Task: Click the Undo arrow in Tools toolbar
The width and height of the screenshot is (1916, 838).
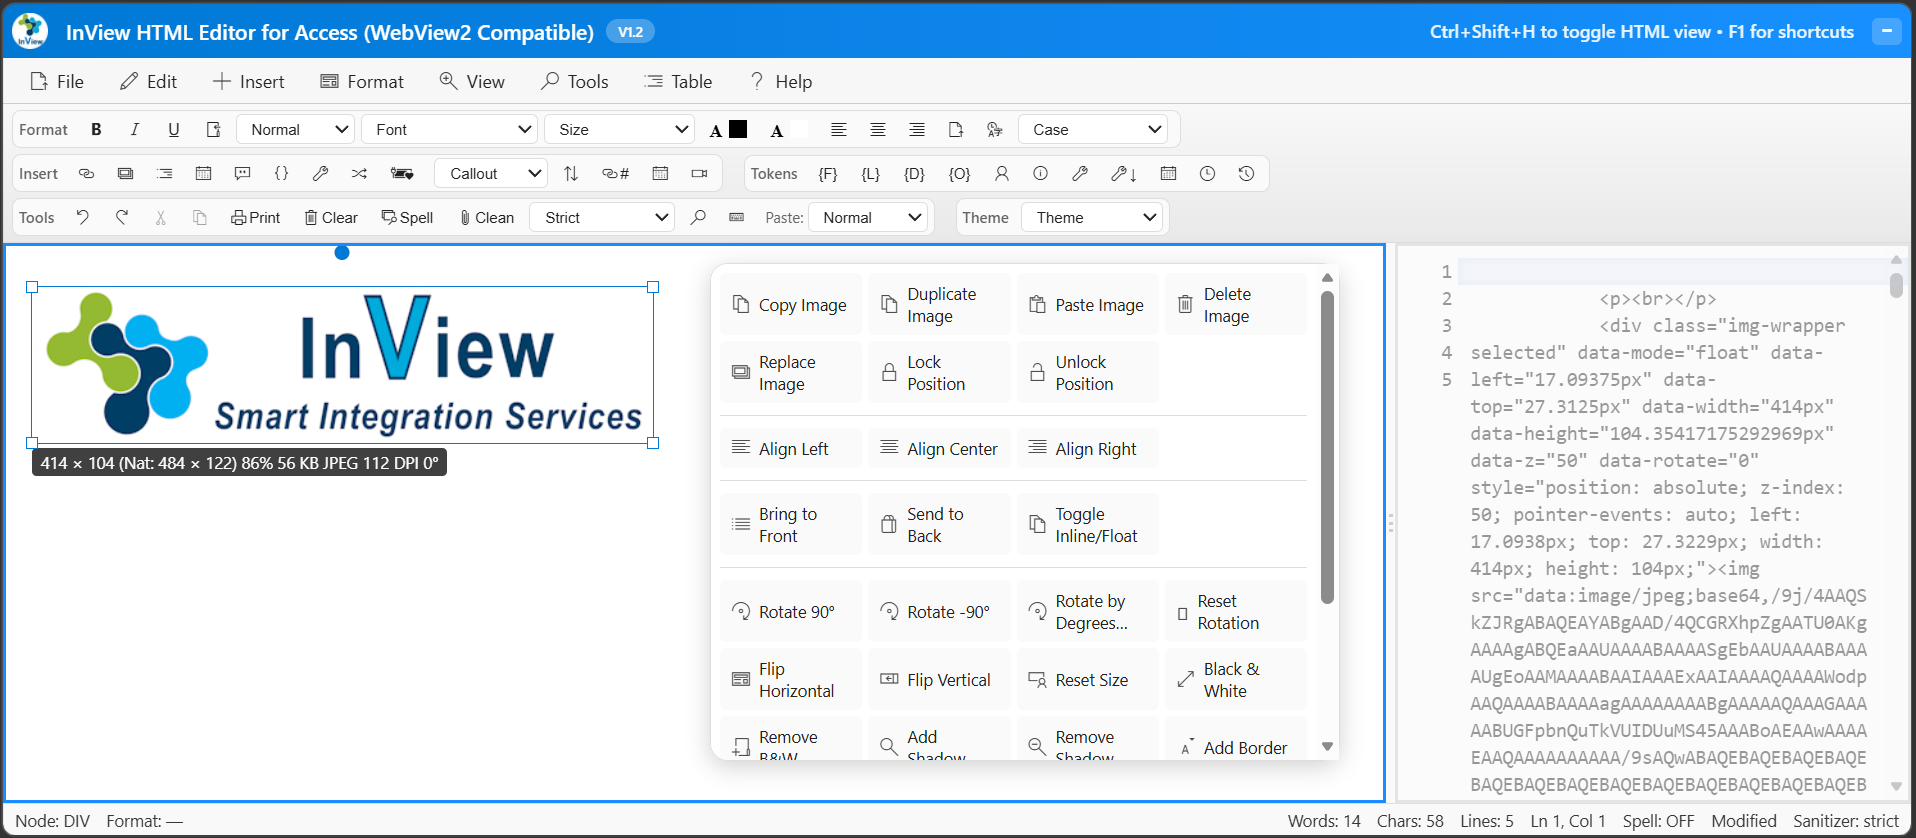Action: tap(83, 217)
